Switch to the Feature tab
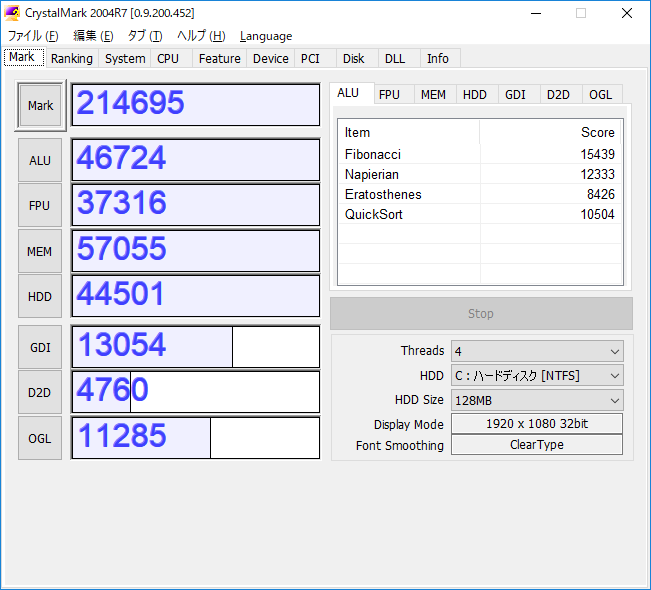This screenshot has height=590, width=651. pyautogui.click(x=220, y=59)
